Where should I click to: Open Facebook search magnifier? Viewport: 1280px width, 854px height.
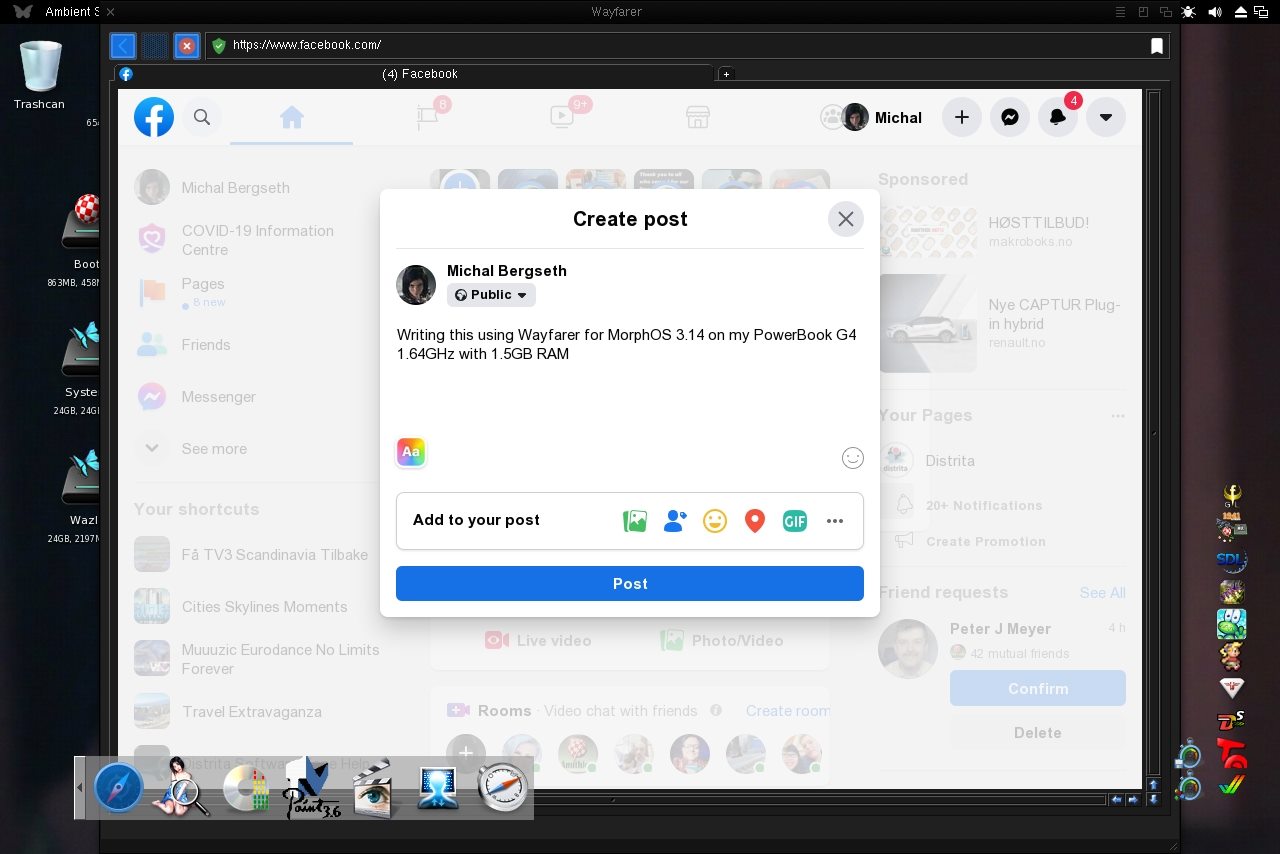202,117
